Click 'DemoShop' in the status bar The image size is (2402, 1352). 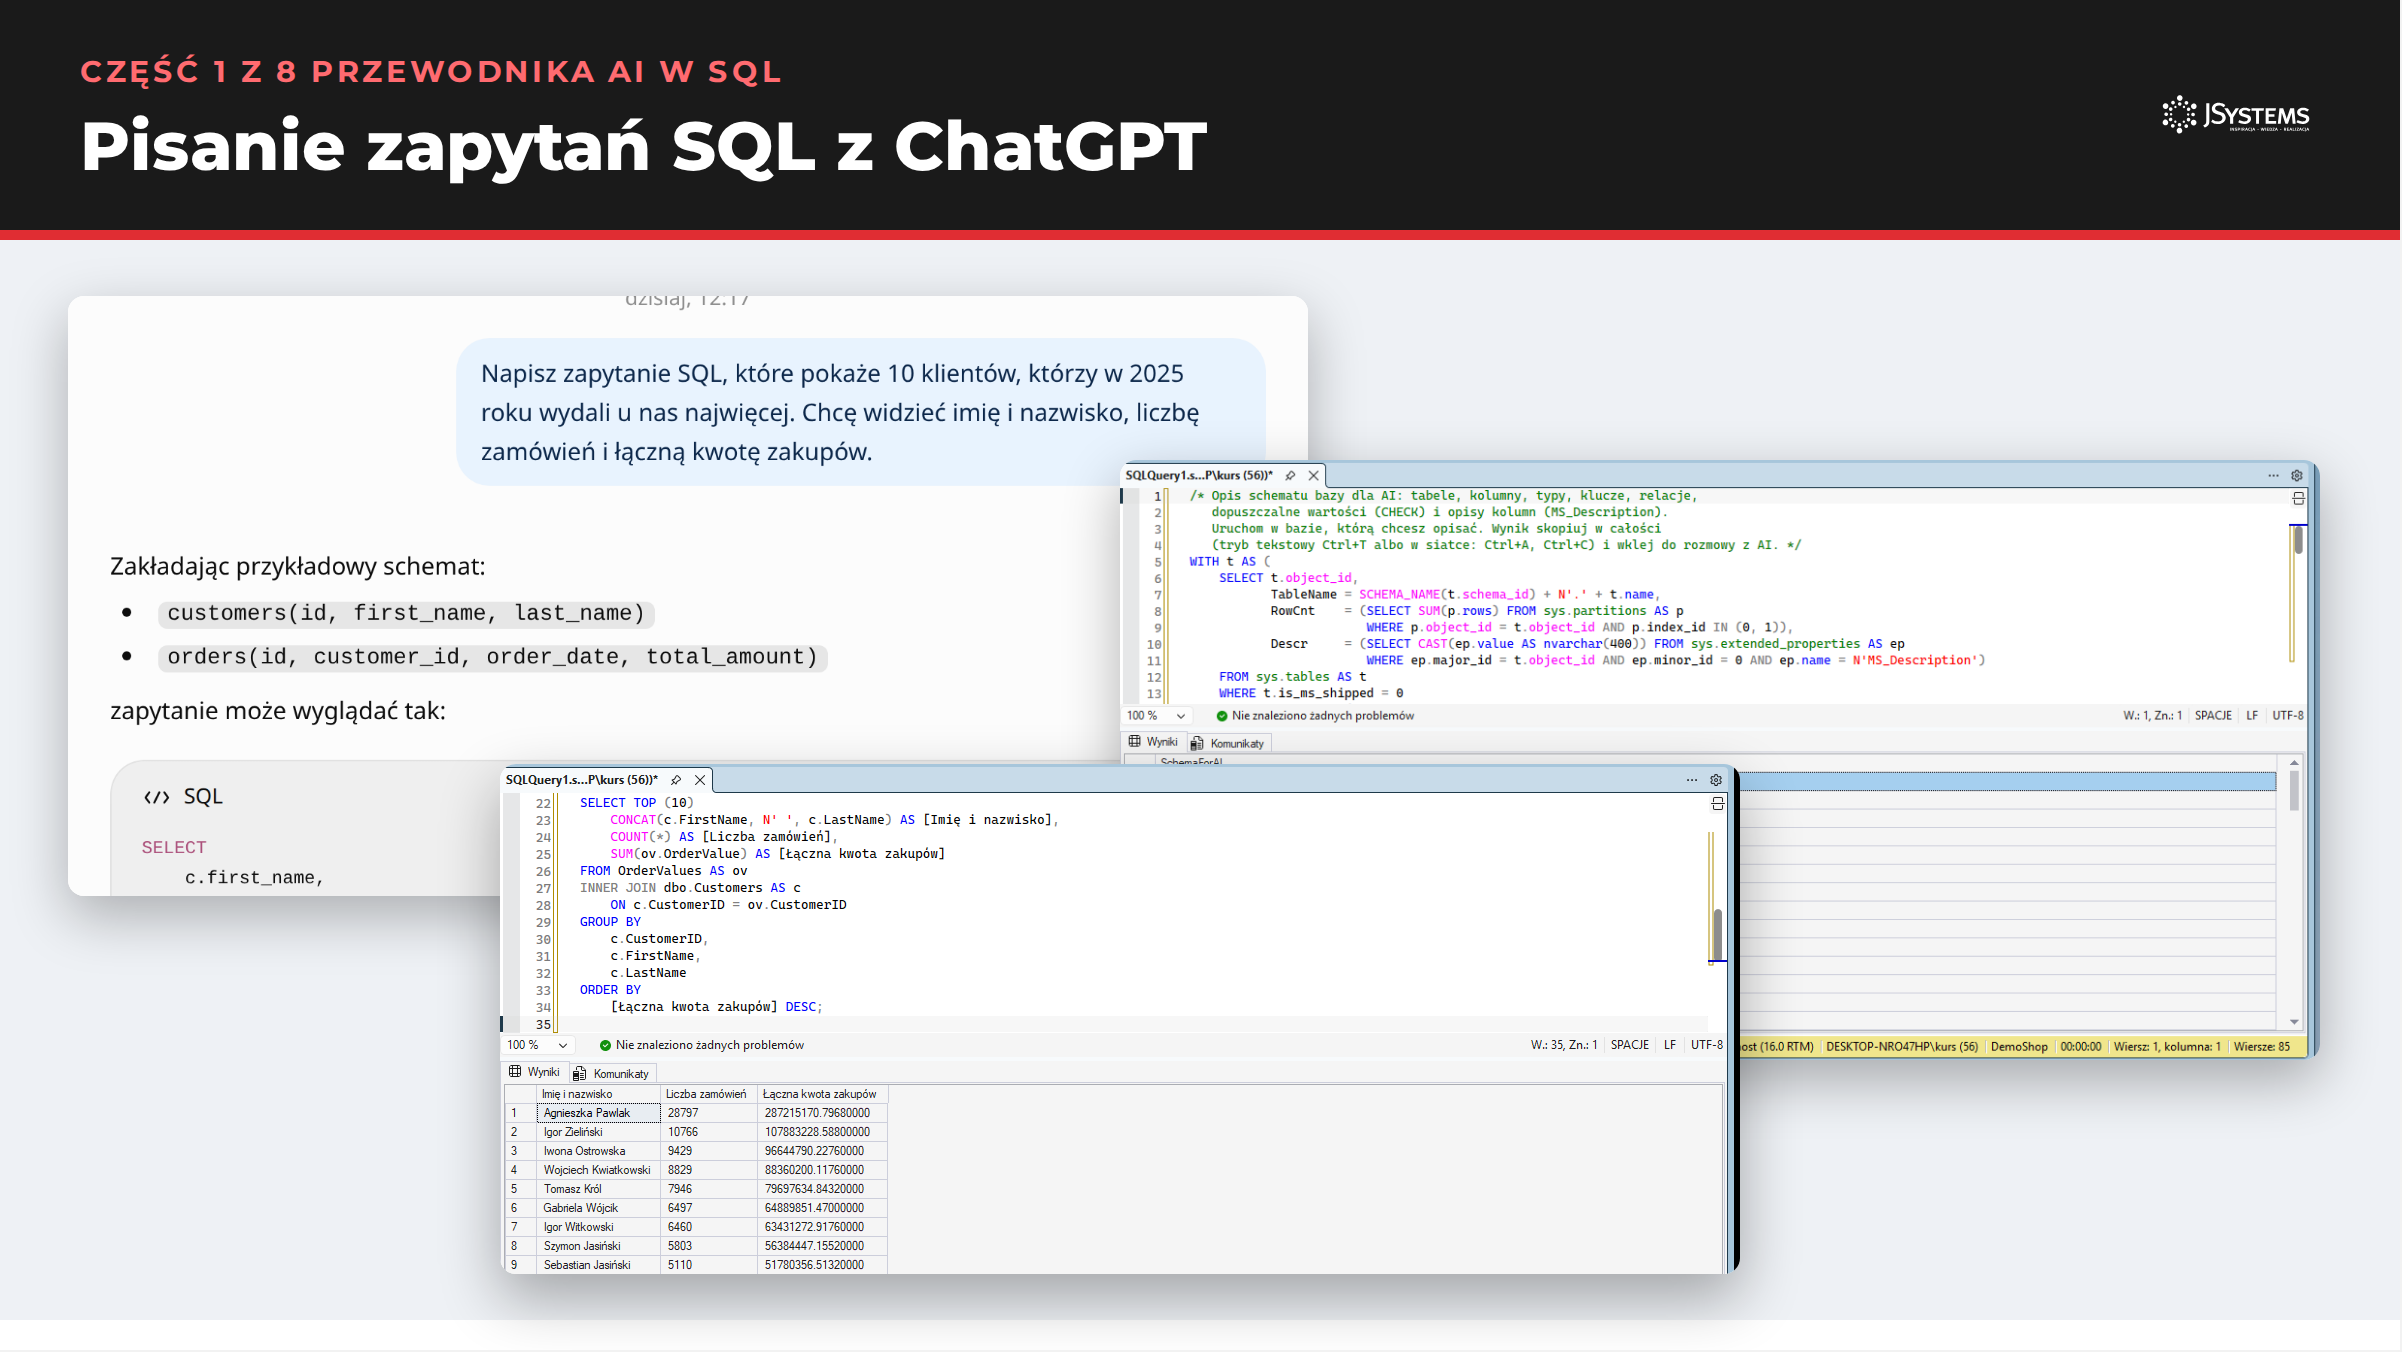coord(2018,1047)
